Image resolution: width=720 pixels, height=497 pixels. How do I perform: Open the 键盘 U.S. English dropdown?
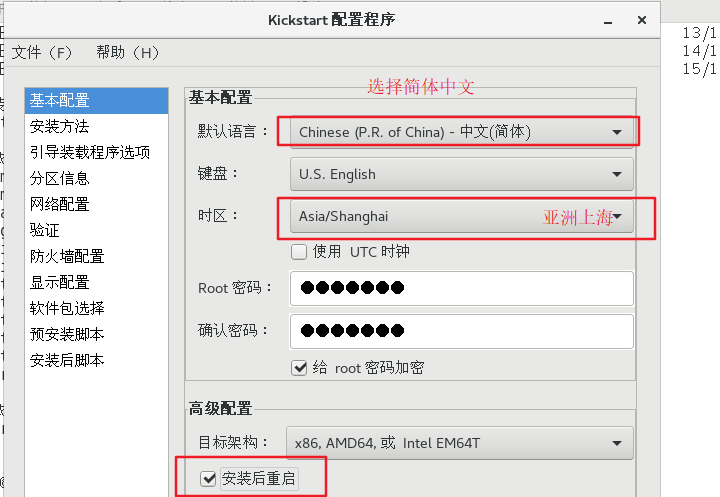tap(461, 174)
